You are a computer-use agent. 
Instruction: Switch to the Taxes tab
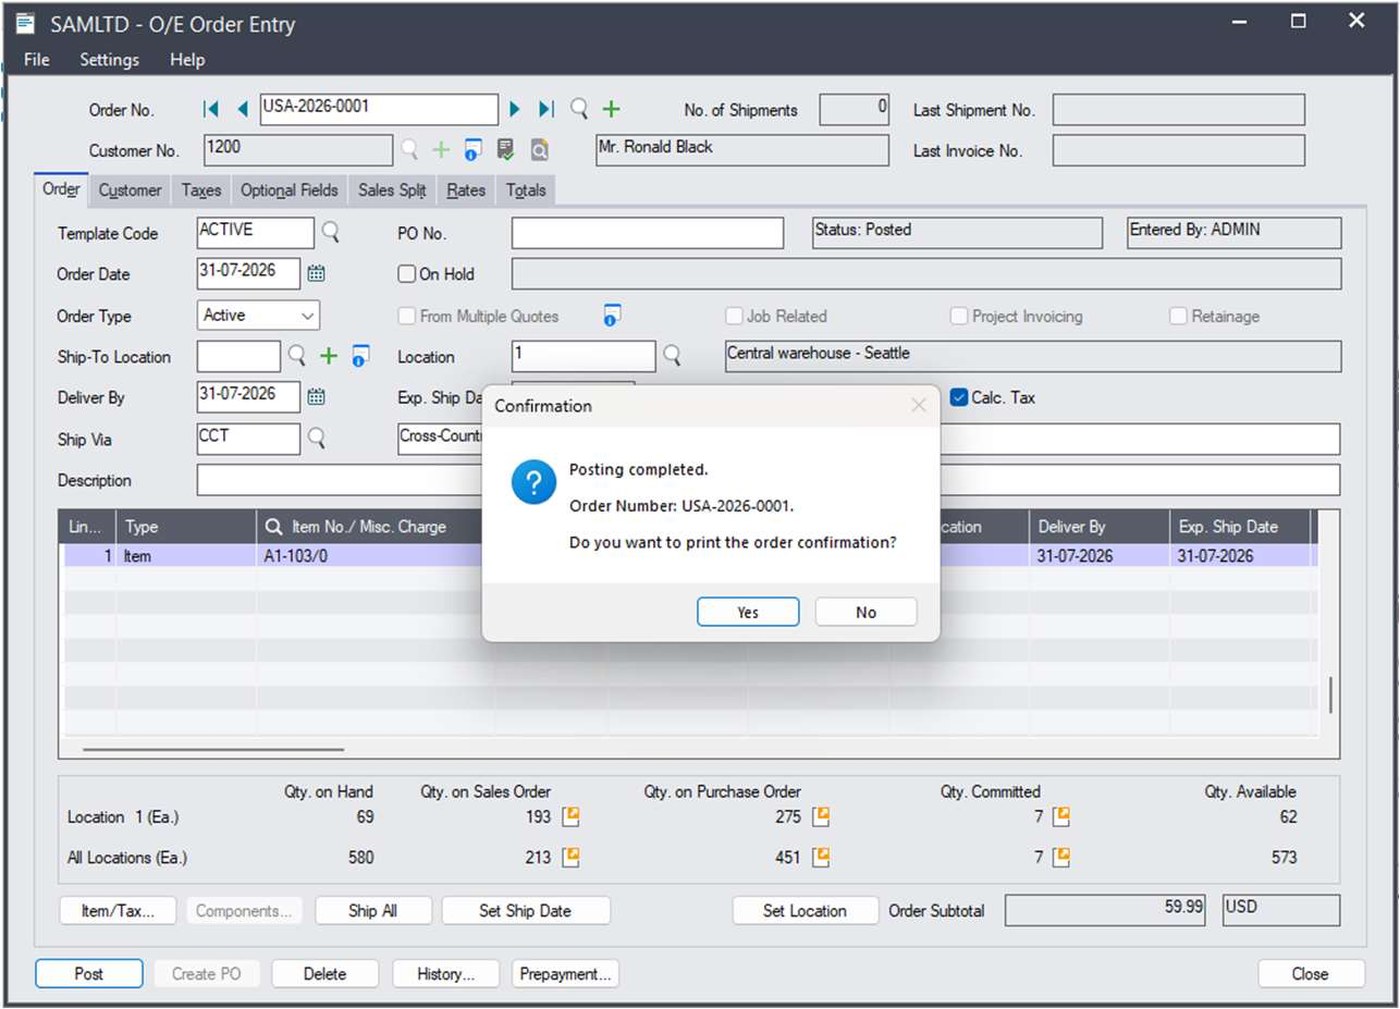pos(201,190)
